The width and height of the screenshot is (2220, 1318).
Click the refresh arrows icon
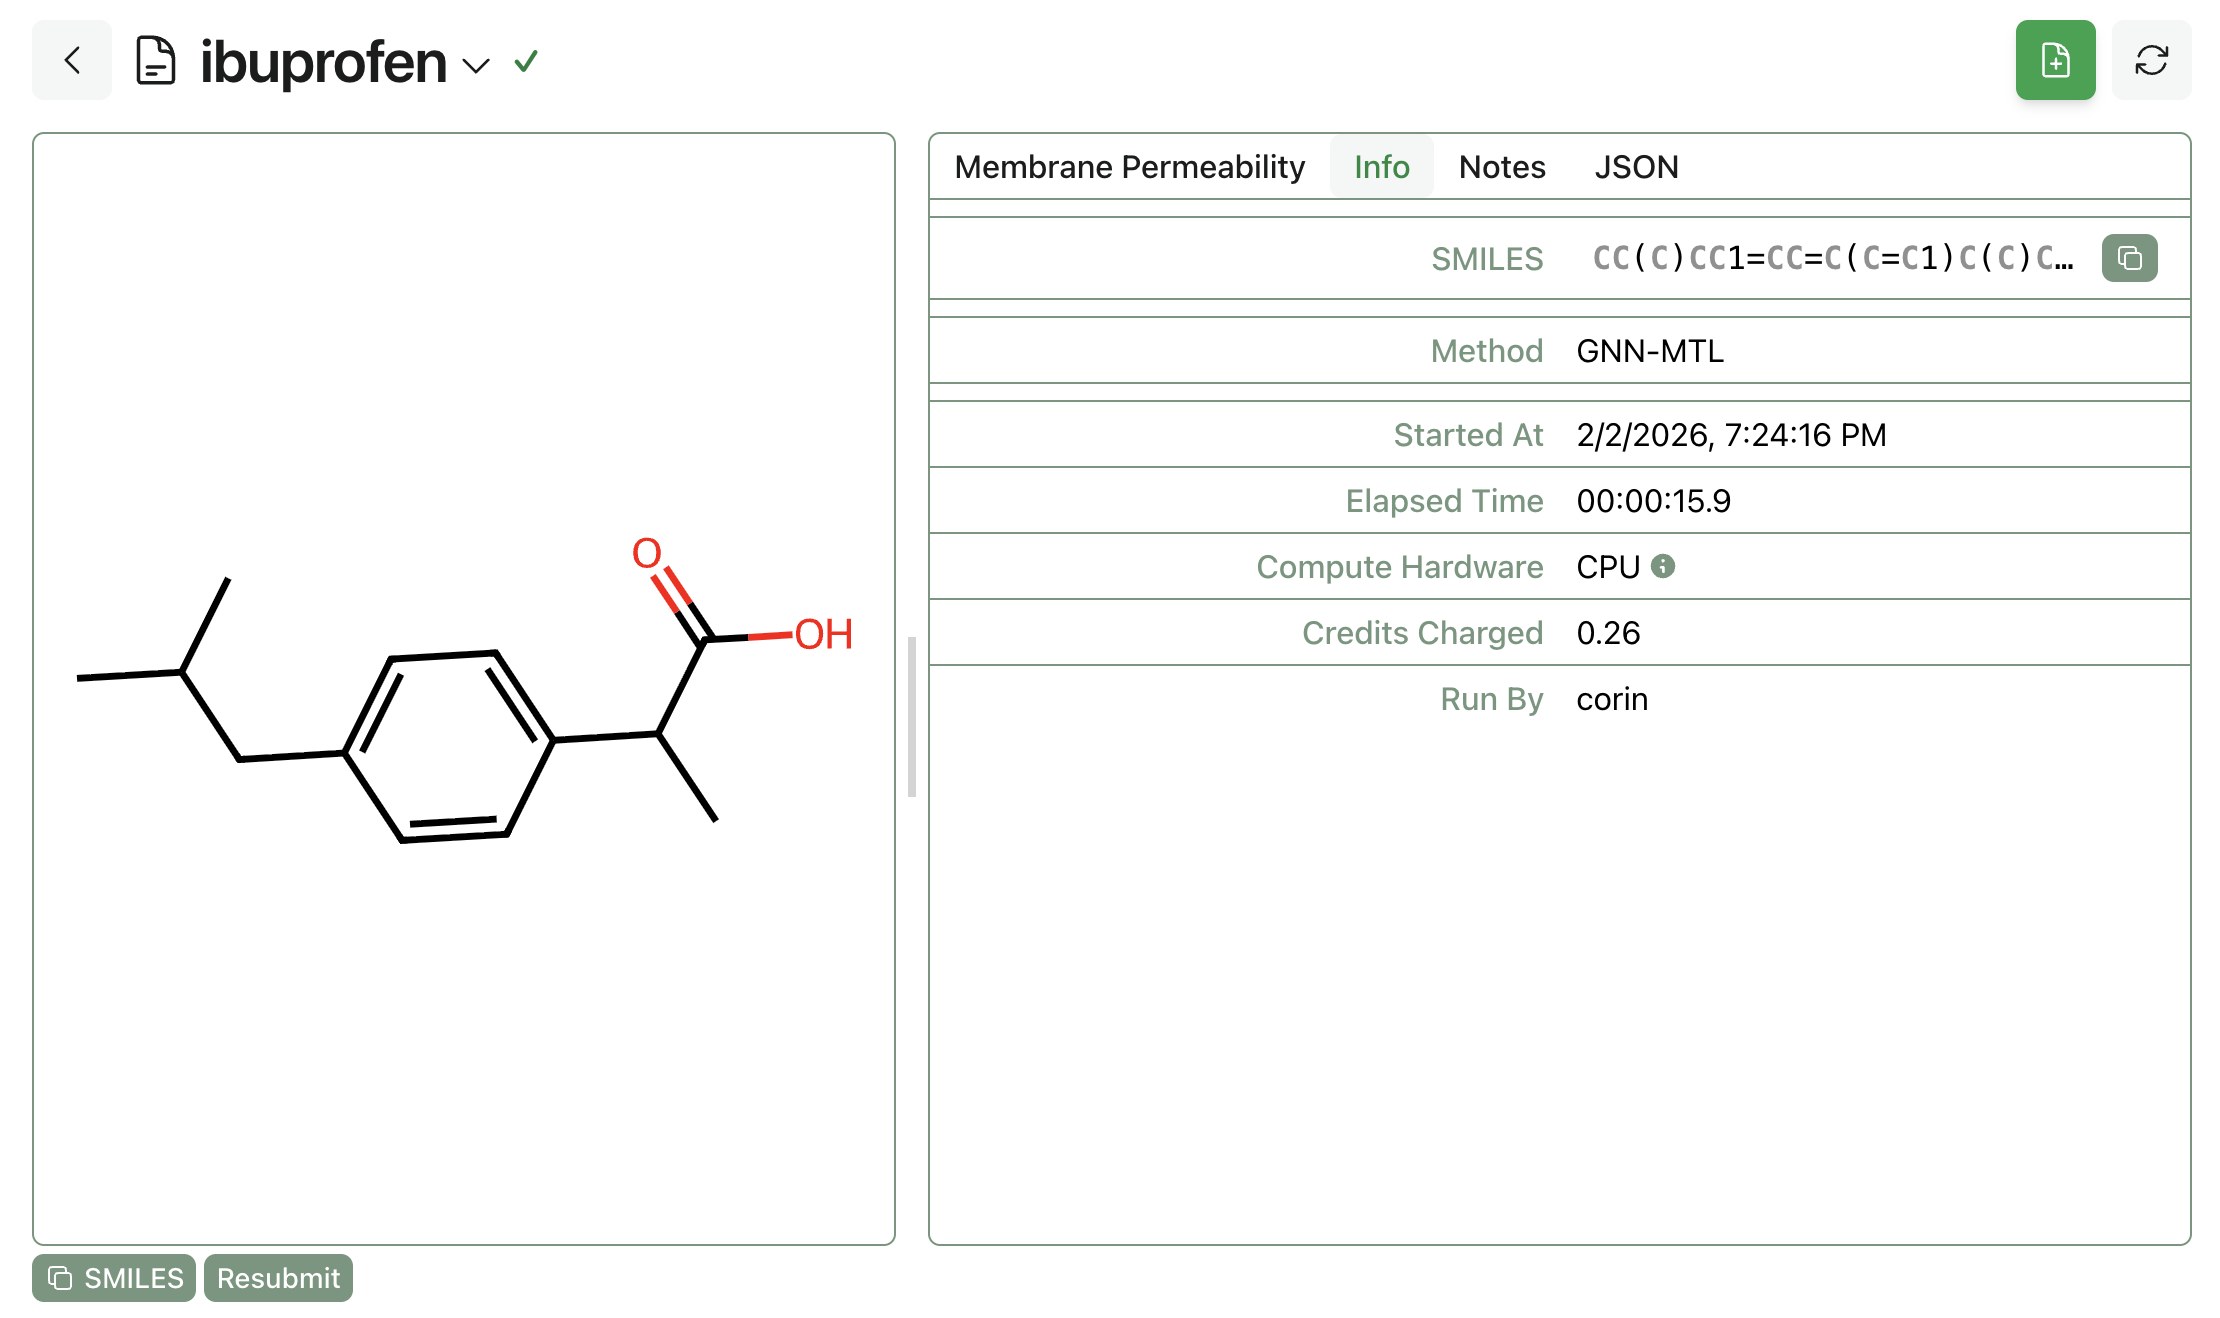2151,60
